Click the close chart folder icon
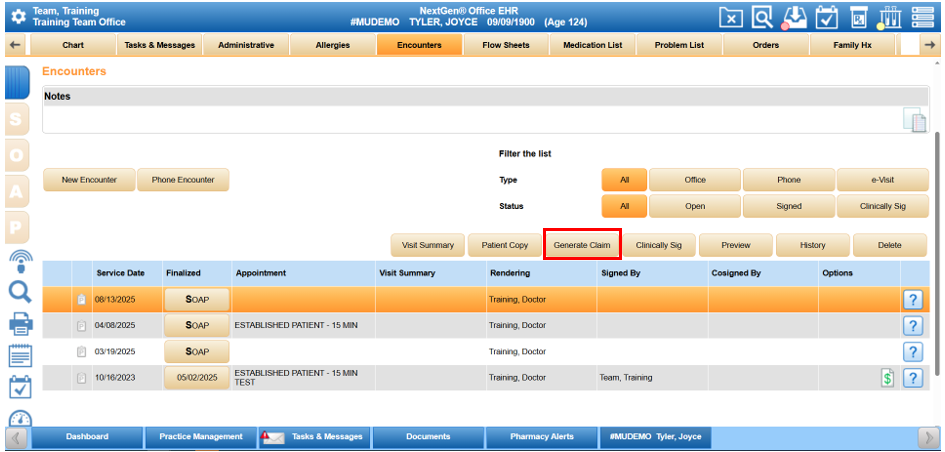This screenshot has height=452, width=945. click(x=732, y=17)
